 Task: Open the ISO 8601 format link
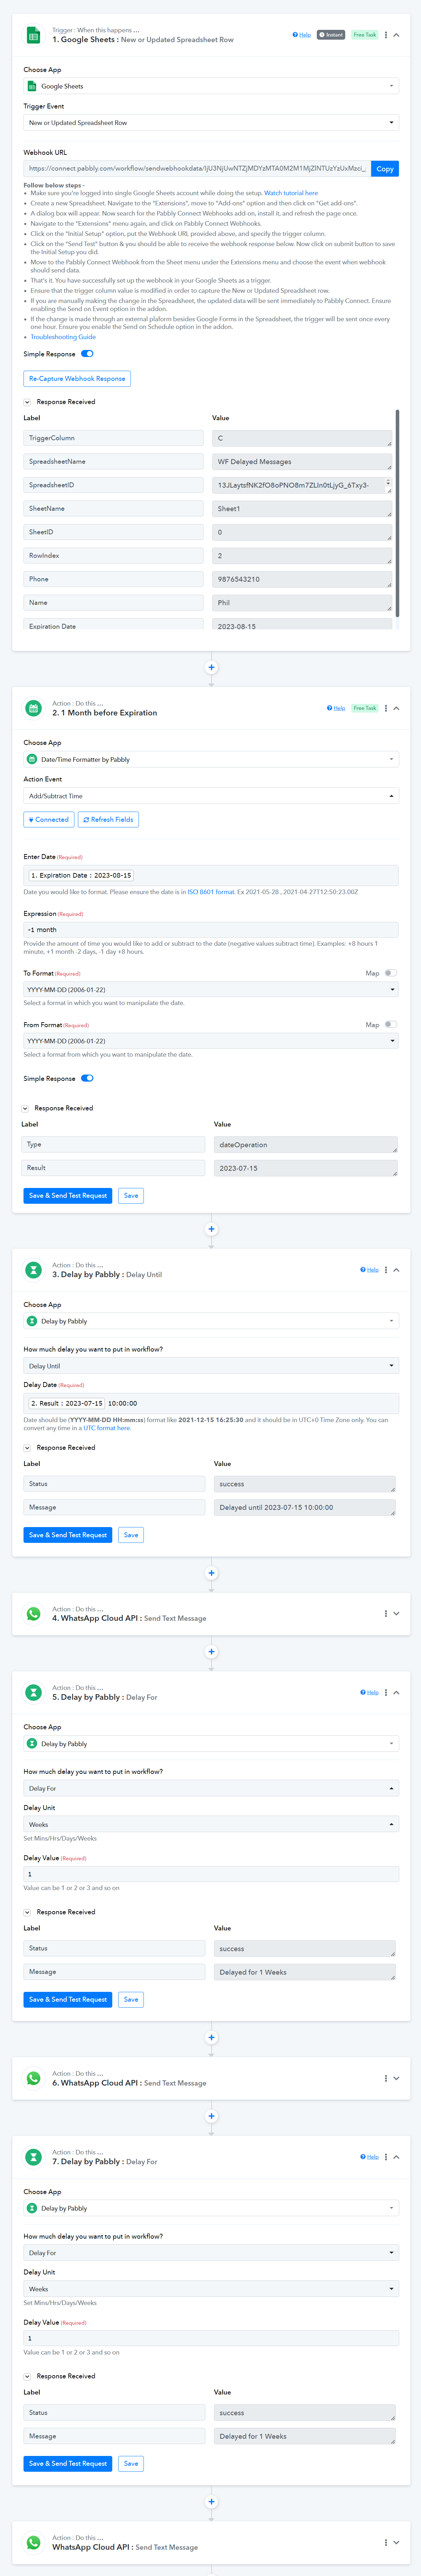[211, 892]
